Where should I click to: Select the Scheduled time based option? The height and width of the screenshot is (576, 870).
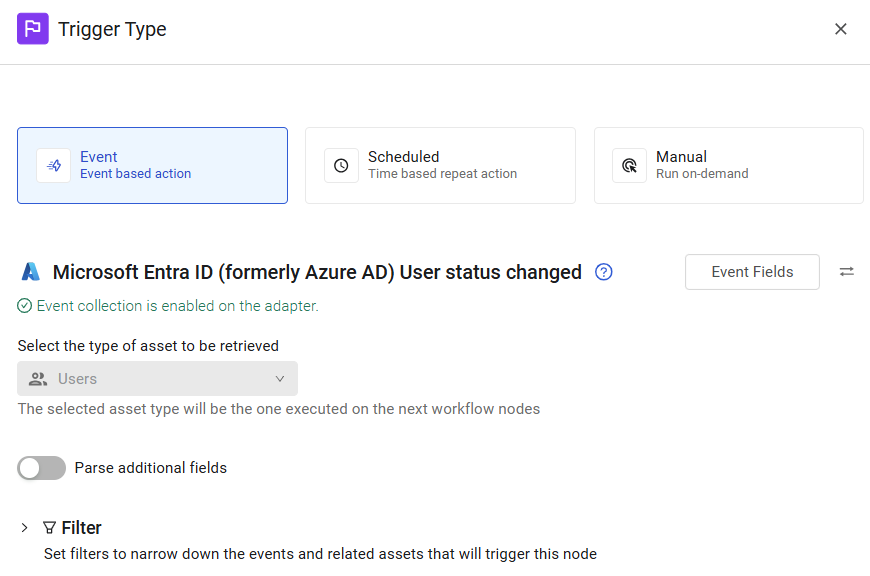440,165
